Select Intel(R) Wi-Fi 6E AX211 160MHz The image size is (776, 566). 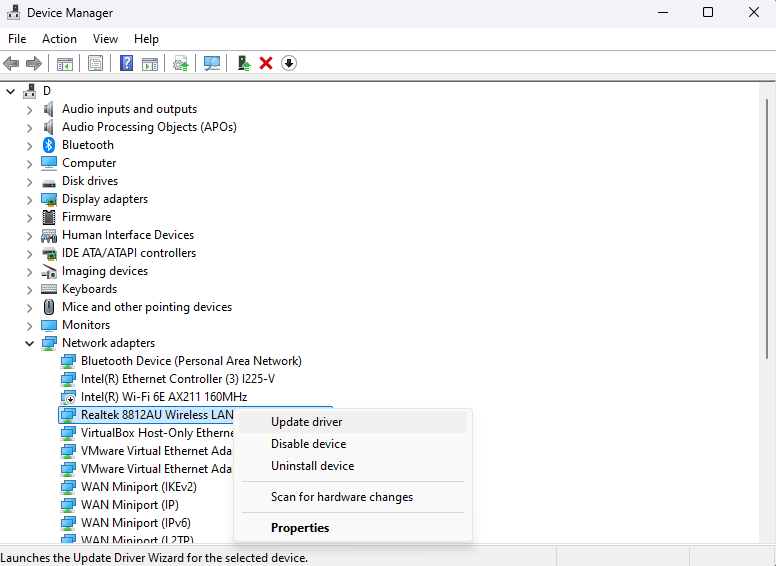click(x=164, y=397)
